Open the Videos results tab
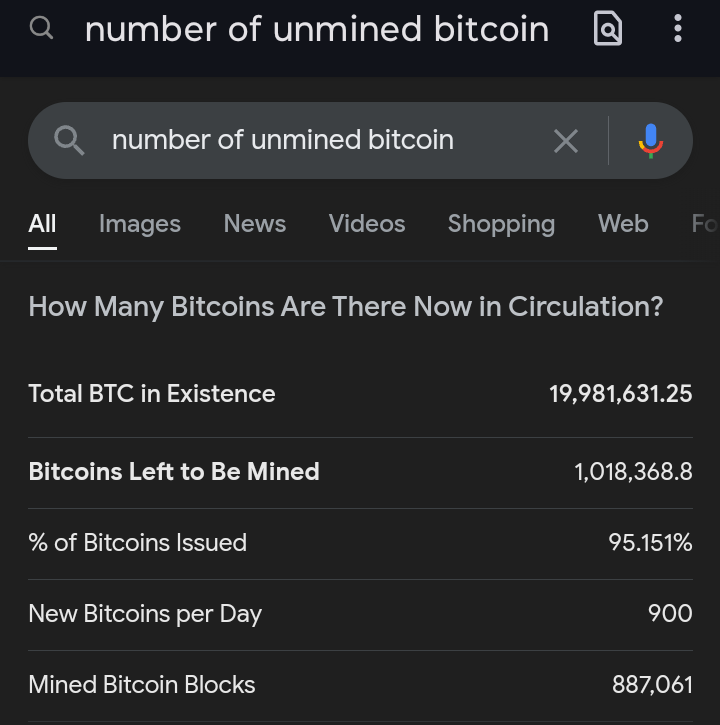Image resolution: width=720 pixels, height=725 pixels. pyautogui.click(x=367, y=224)
